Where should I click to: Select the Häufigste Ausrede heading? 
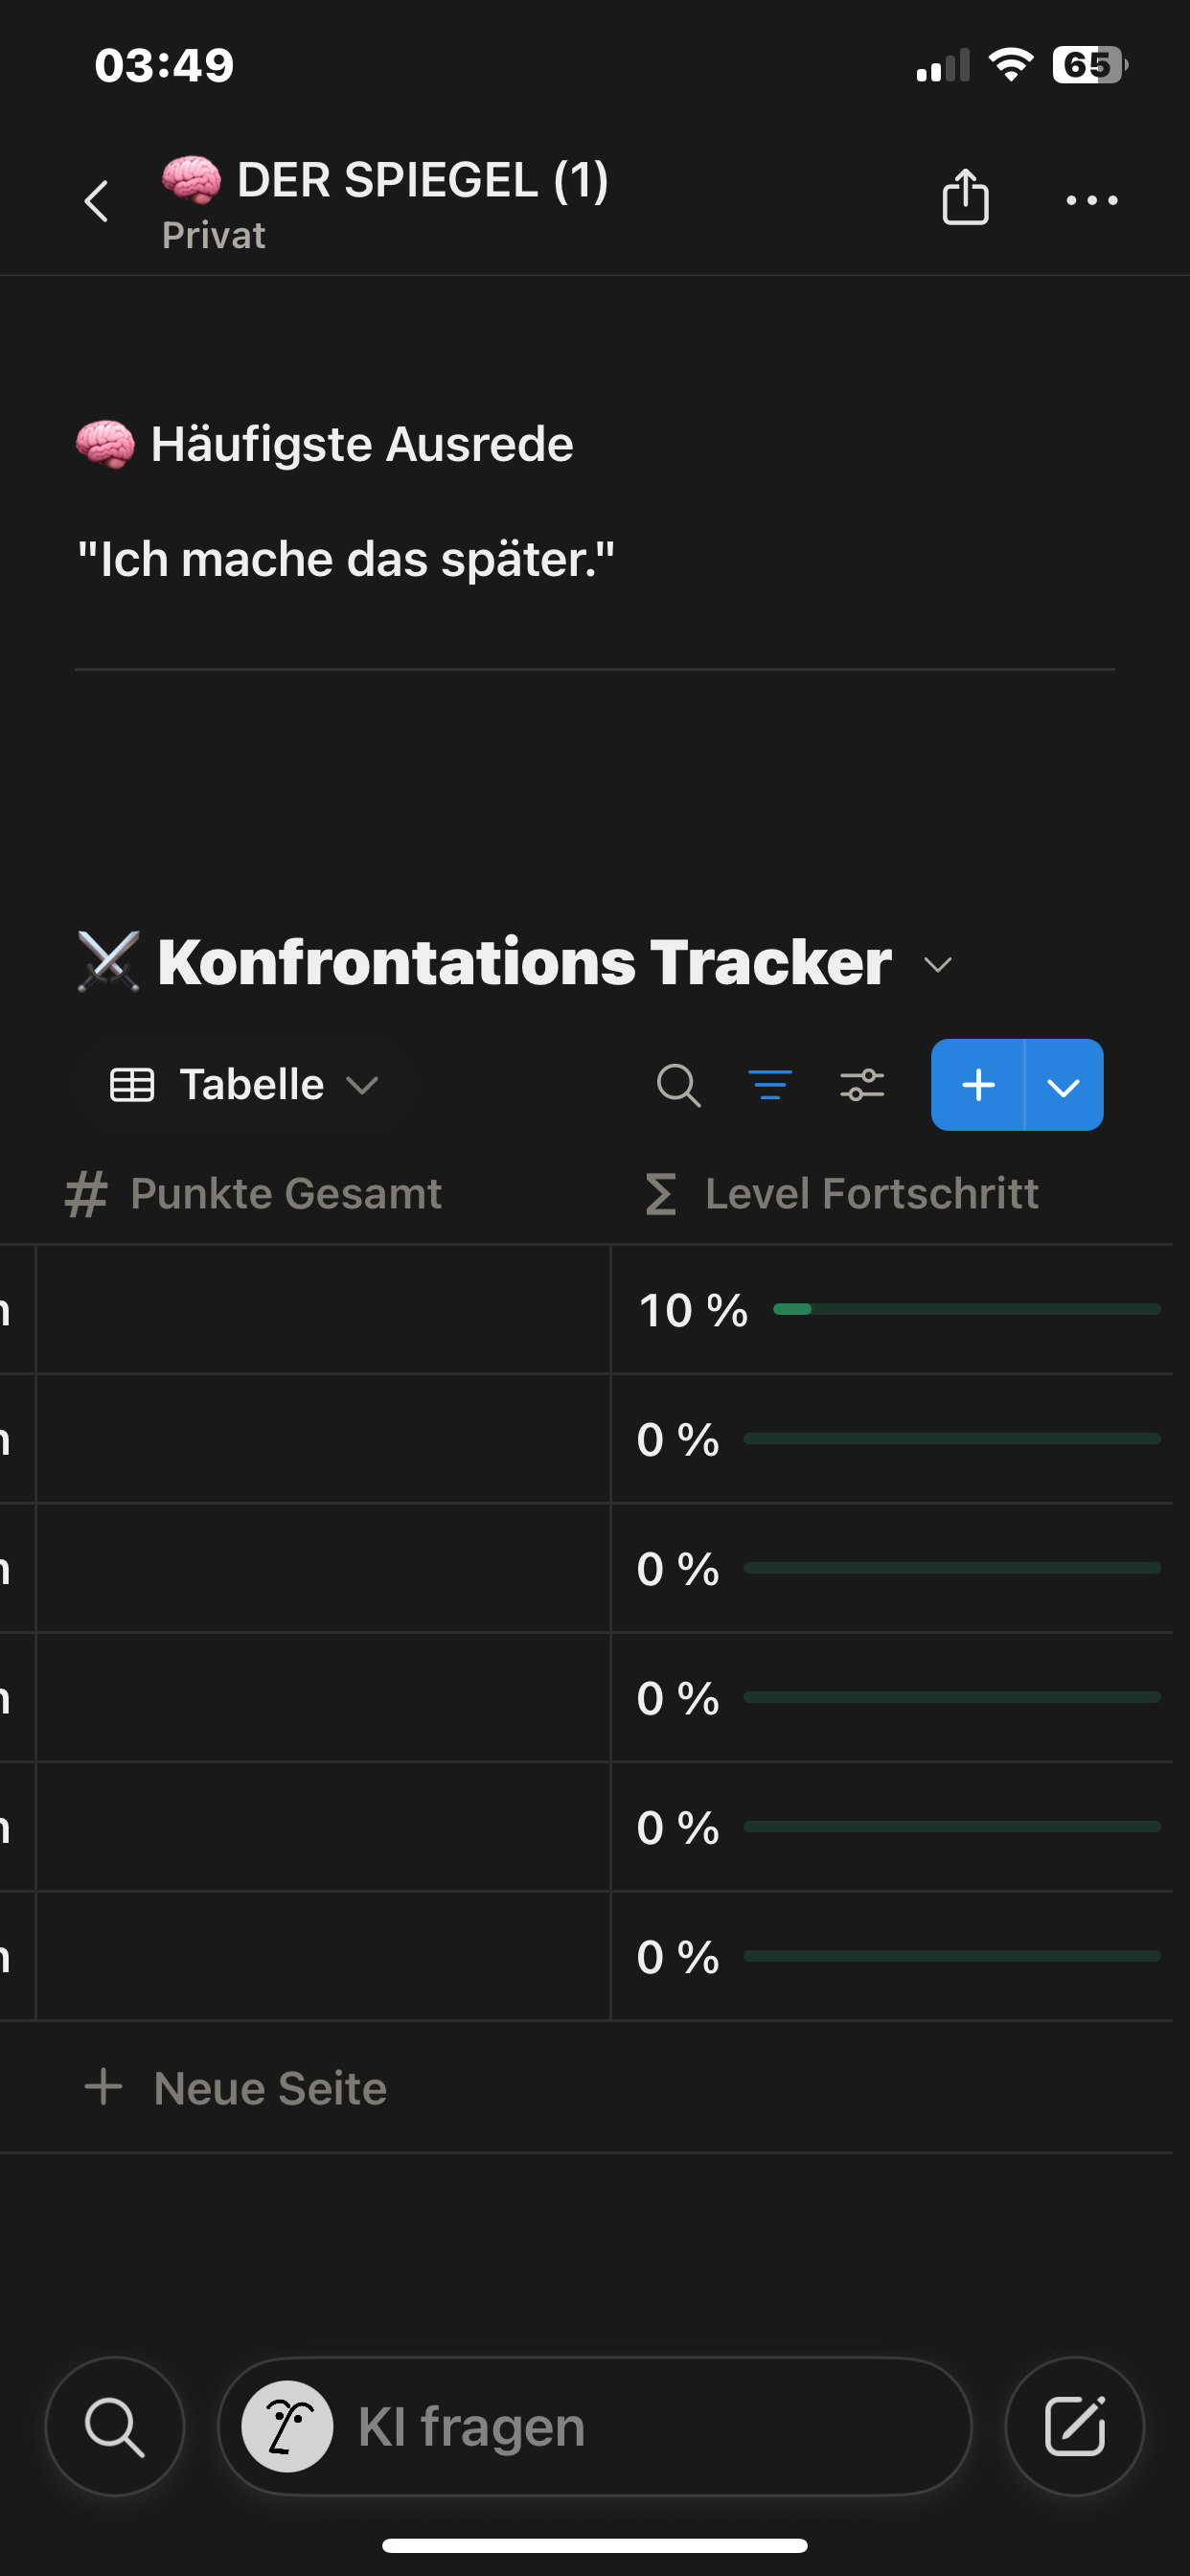point(361,444)
